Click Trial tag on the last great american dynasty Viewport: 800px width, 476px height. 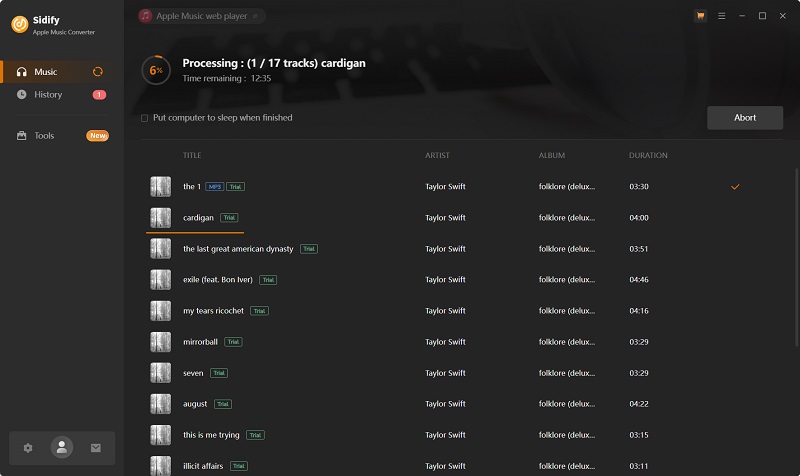[309, 249]
